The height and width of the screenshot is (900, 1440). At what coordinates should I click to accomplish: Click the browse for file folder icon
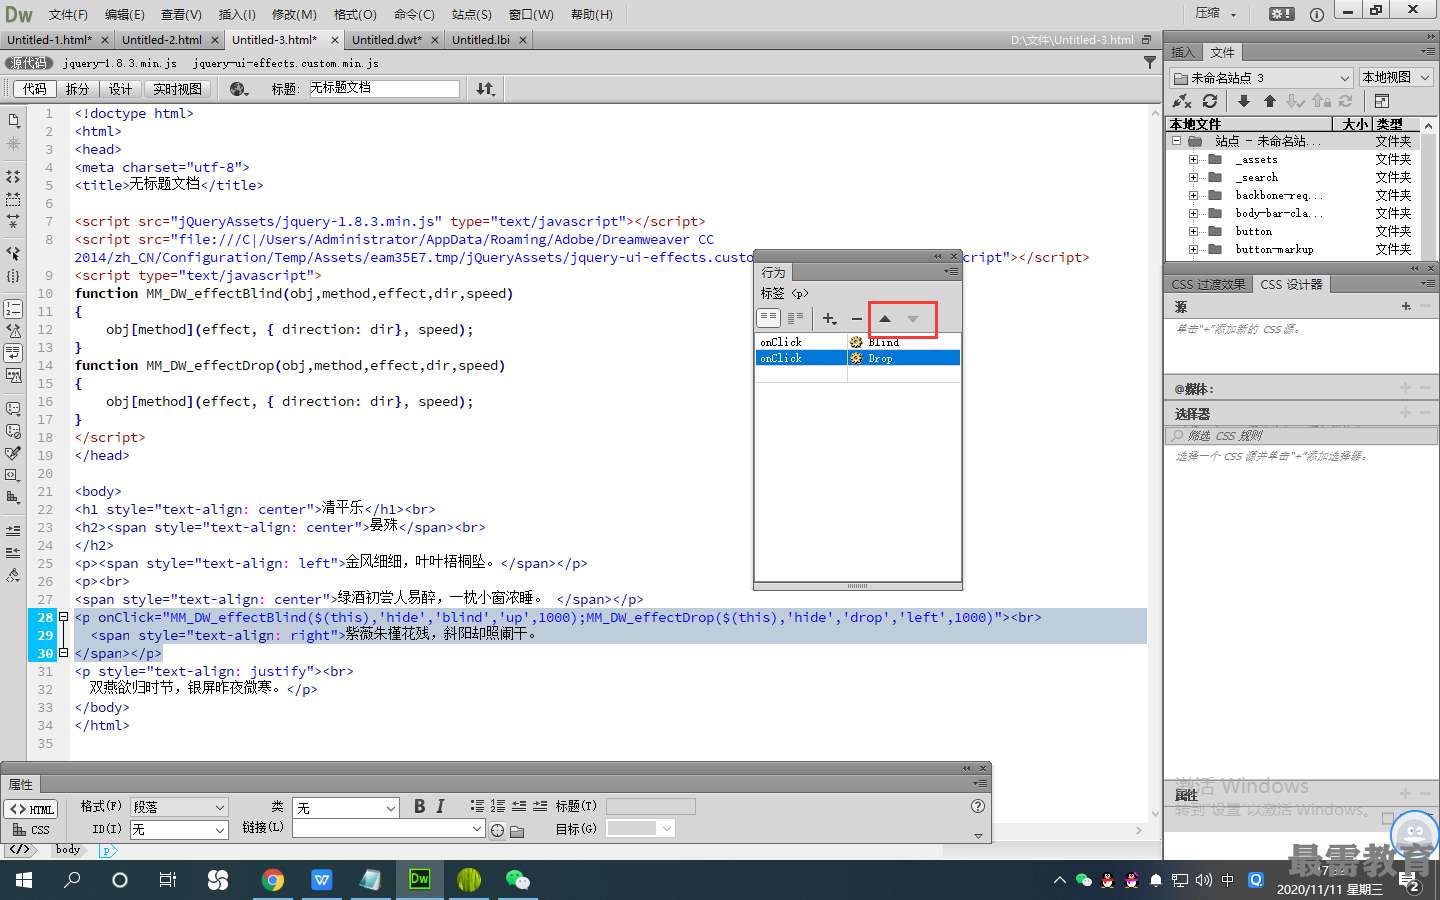pyautogui.click(x=517, y=830)
